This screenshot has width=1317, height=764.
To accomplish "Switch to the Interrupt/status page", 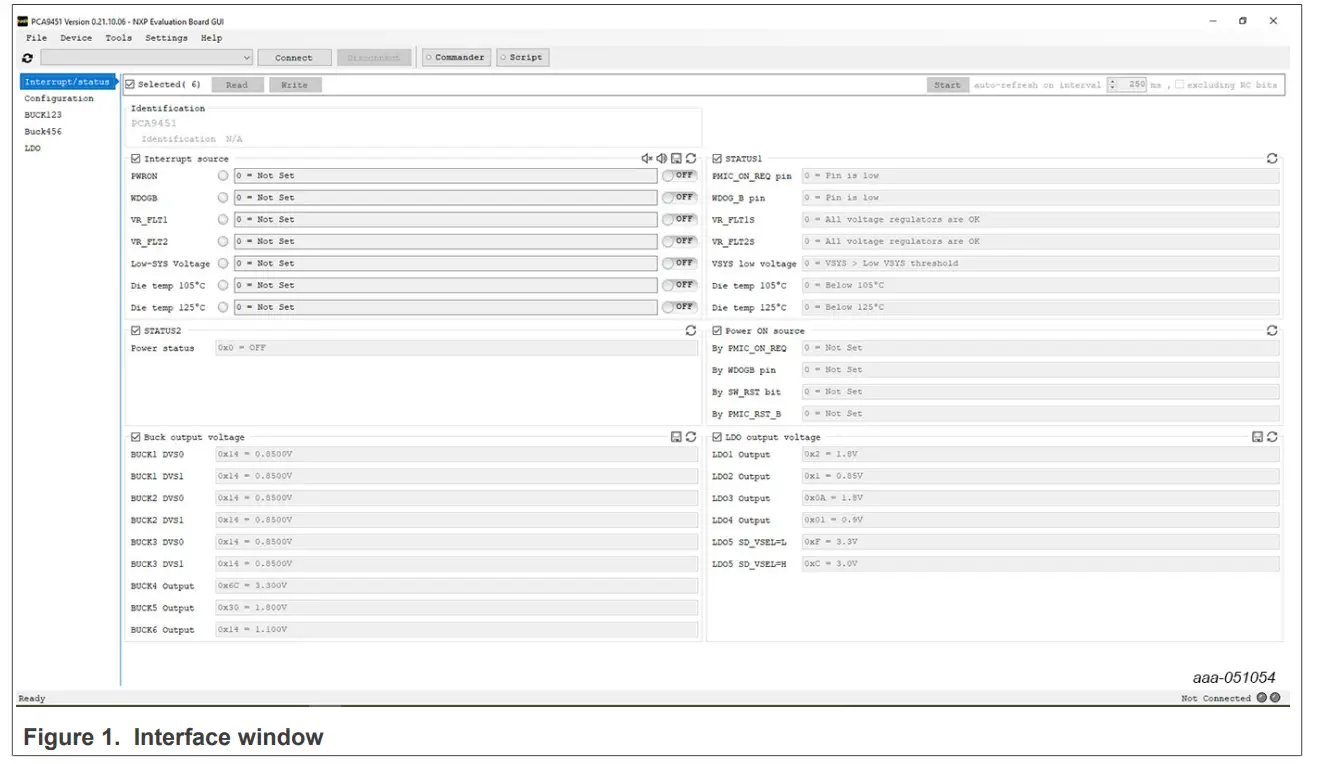I will 66,82.
